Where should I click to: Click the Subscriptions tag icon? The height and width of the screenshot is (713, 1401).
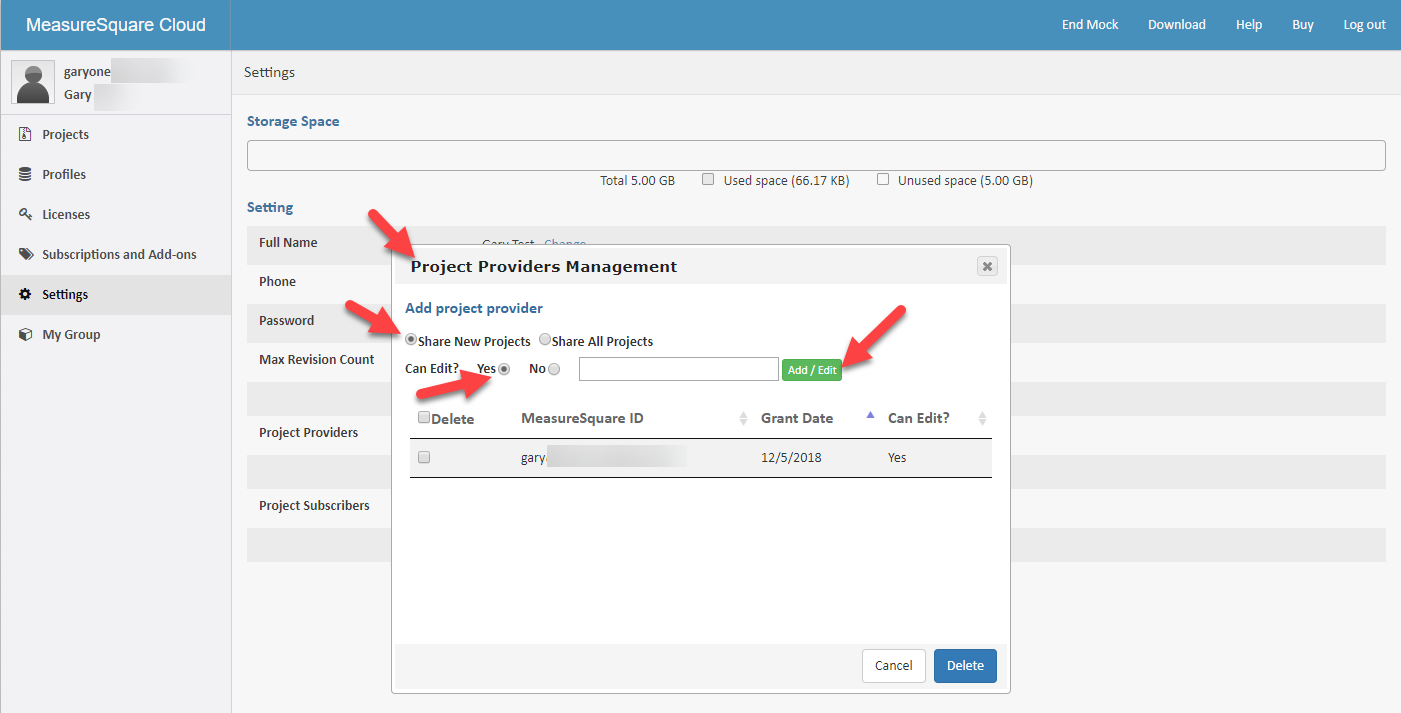tap(25, 255)
